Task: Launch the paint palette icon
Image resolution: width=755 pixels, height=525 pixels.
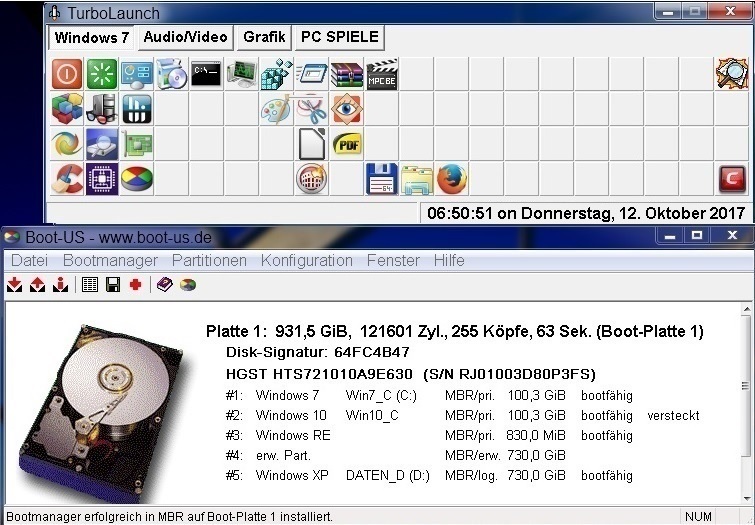Action: point(276,109)
